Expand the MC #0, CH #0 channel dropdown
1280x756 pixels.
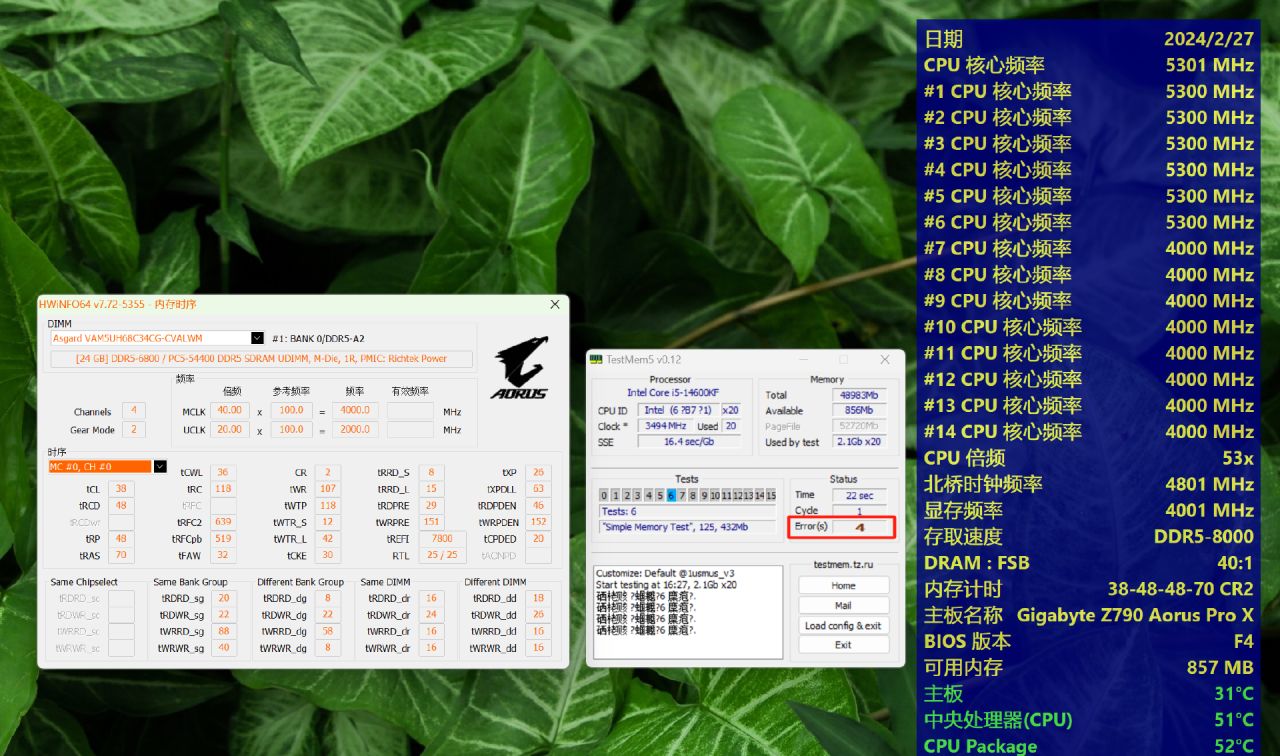tap(159, 467)
